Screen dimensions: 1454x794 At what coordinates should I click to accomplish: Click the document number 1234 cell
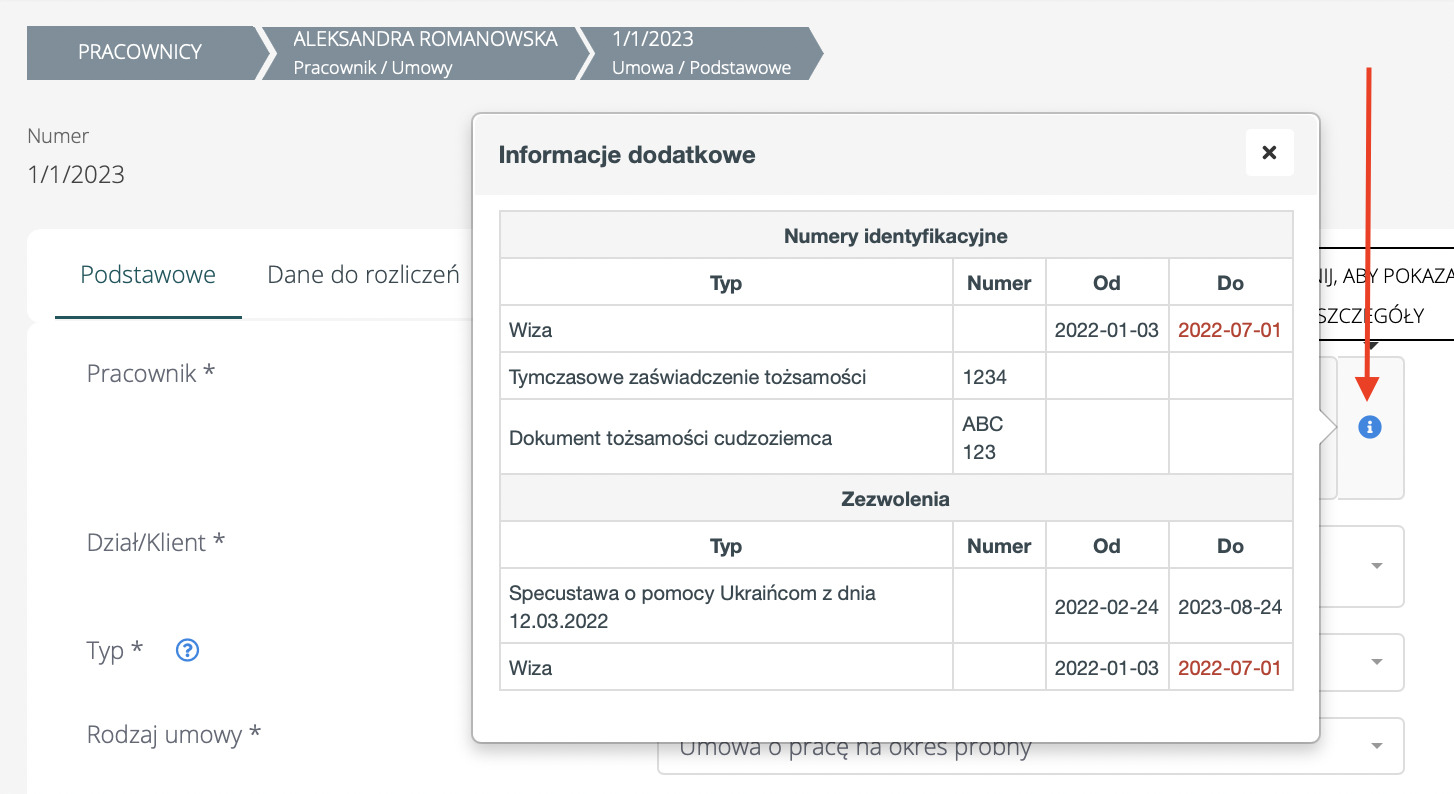[x=984, y=377]
